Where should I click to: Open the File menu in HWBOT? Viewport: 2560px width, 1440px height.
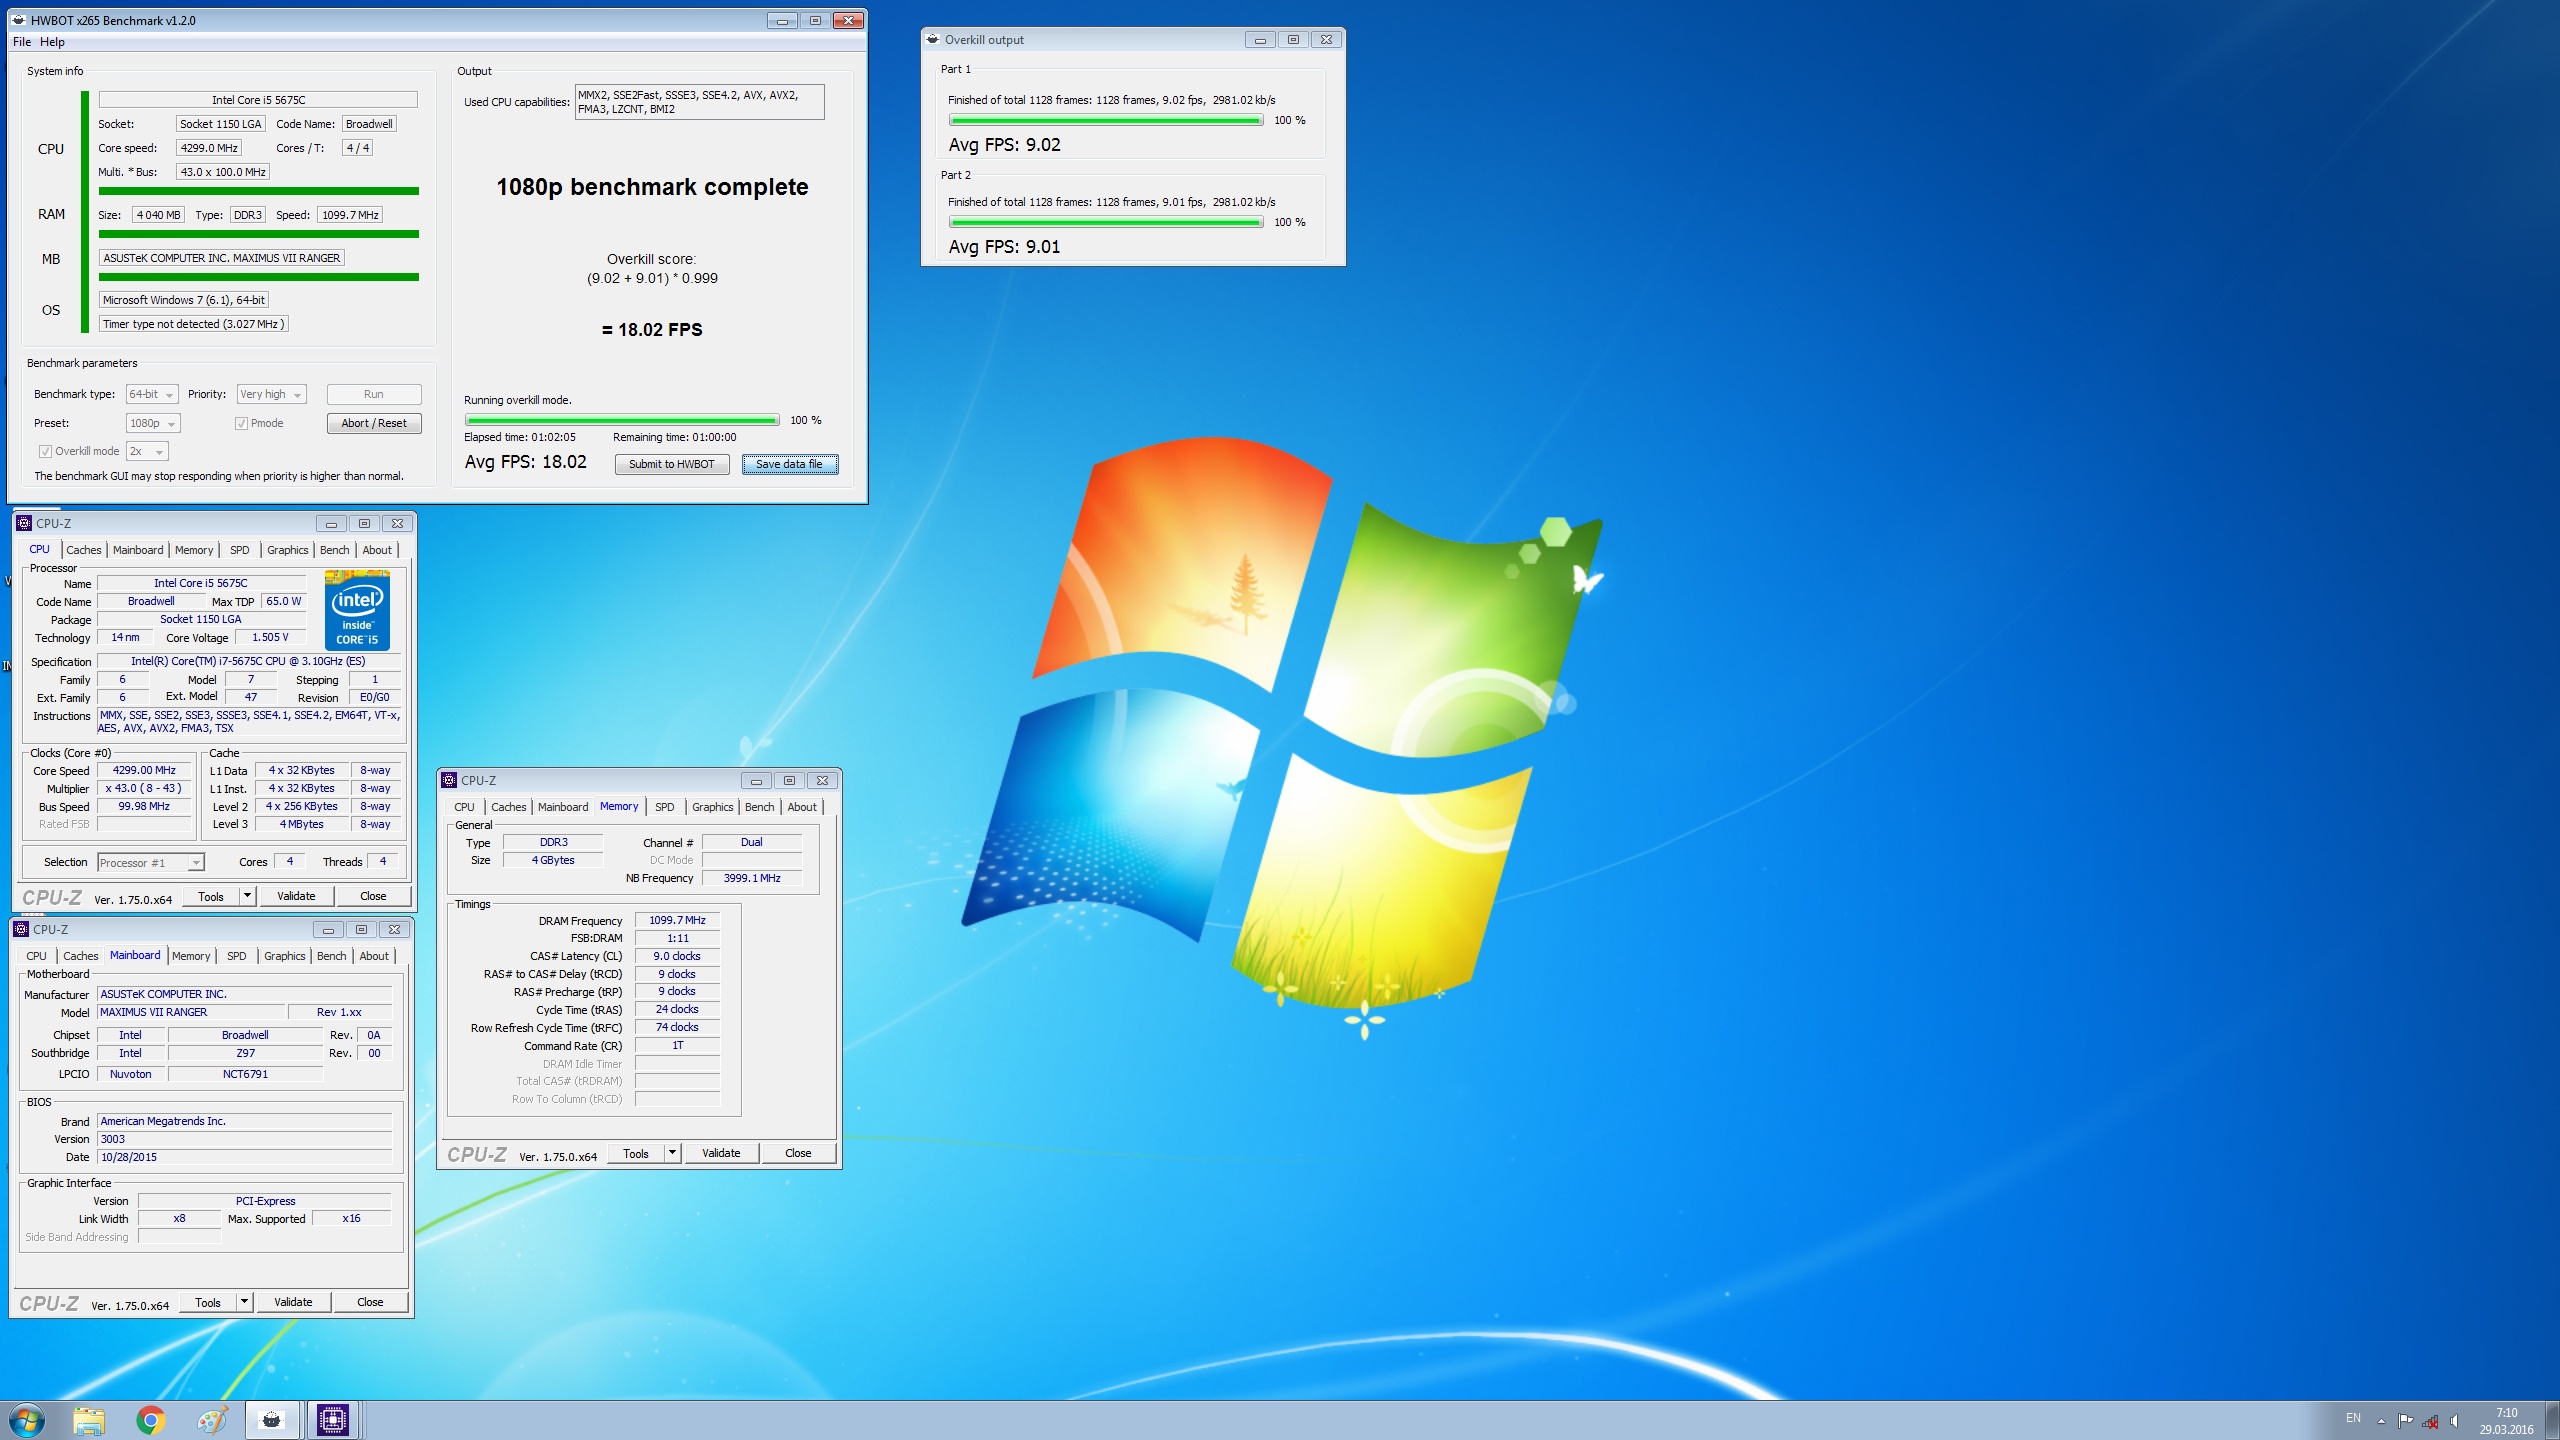[x=22, y=42]
